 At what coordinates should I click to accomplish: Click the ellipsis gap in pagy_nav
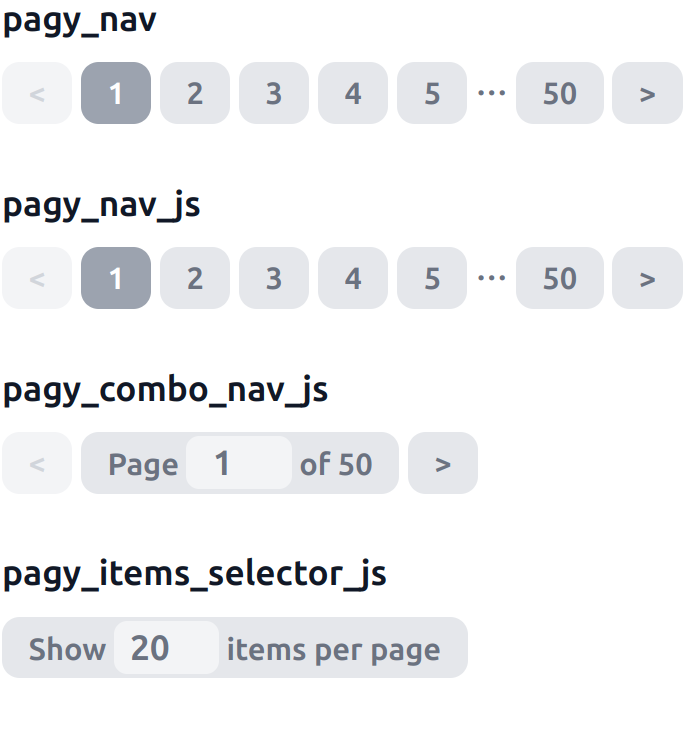[x=491, y=93]
